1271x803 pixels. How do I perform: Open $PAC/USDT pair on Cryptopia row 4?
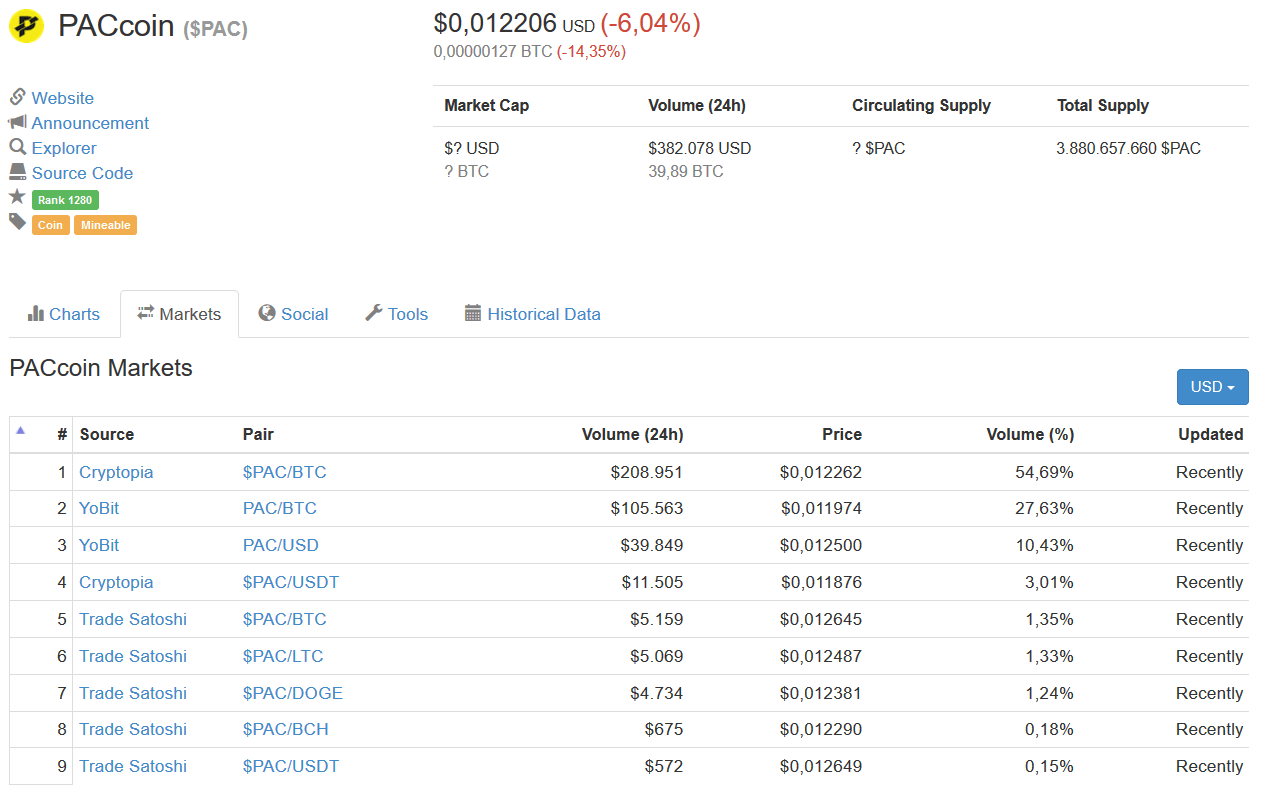tap(291, 582)
